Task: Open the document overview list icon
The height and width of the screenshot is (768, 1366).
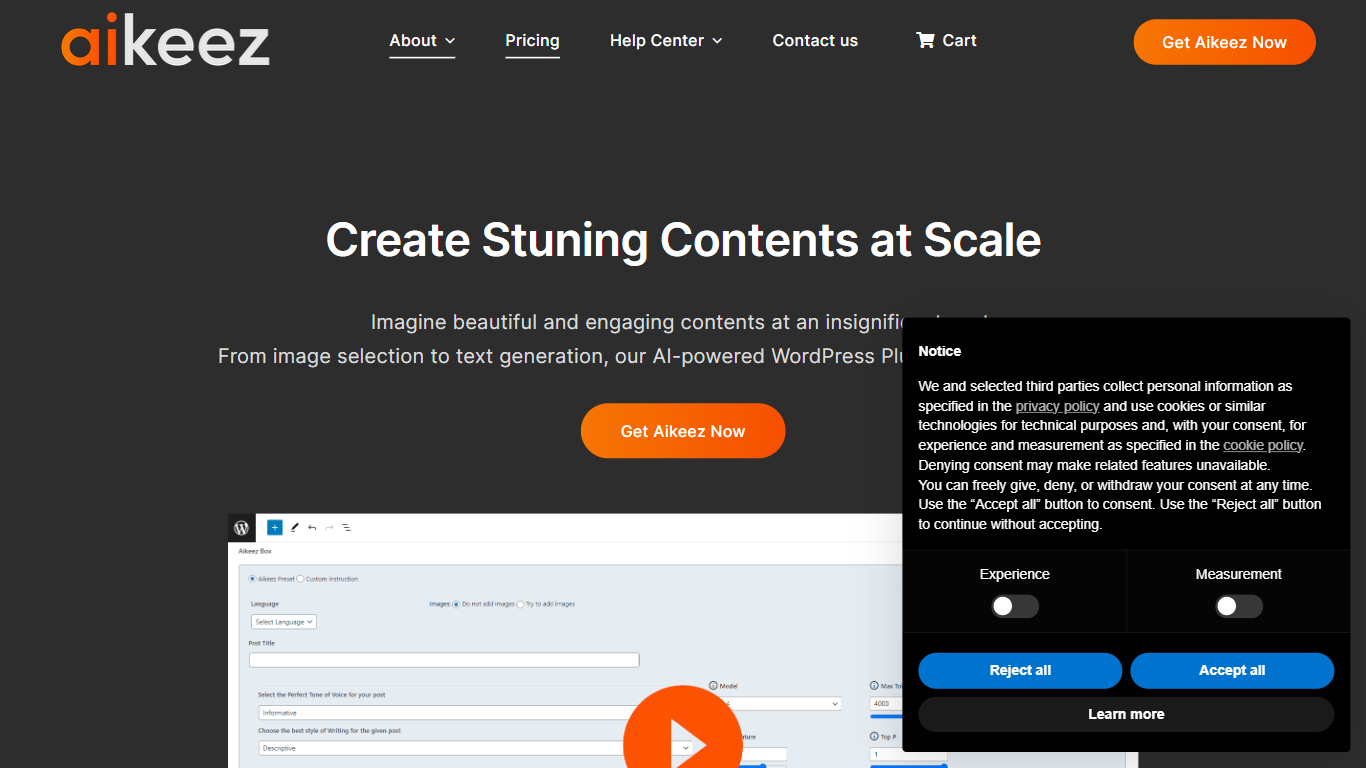Action: tap(346, 527)
